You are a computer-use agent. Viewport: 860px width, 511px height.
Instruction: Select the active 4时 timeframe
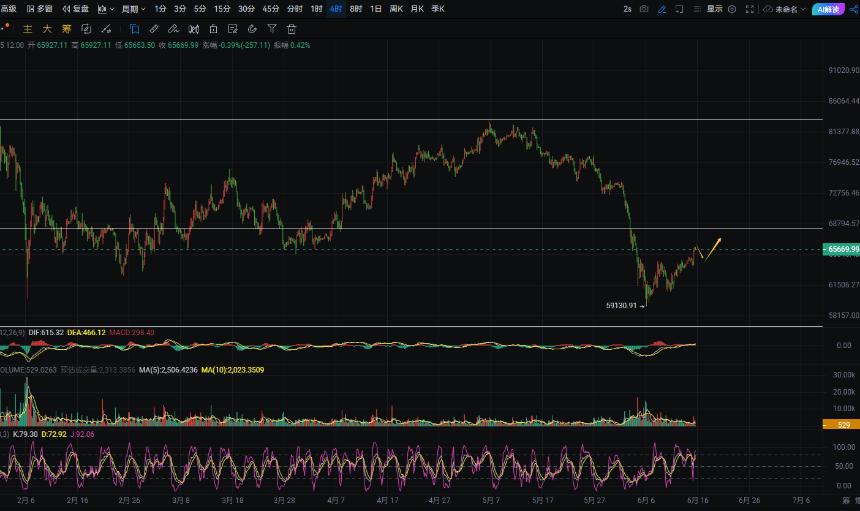pos(336,9)
